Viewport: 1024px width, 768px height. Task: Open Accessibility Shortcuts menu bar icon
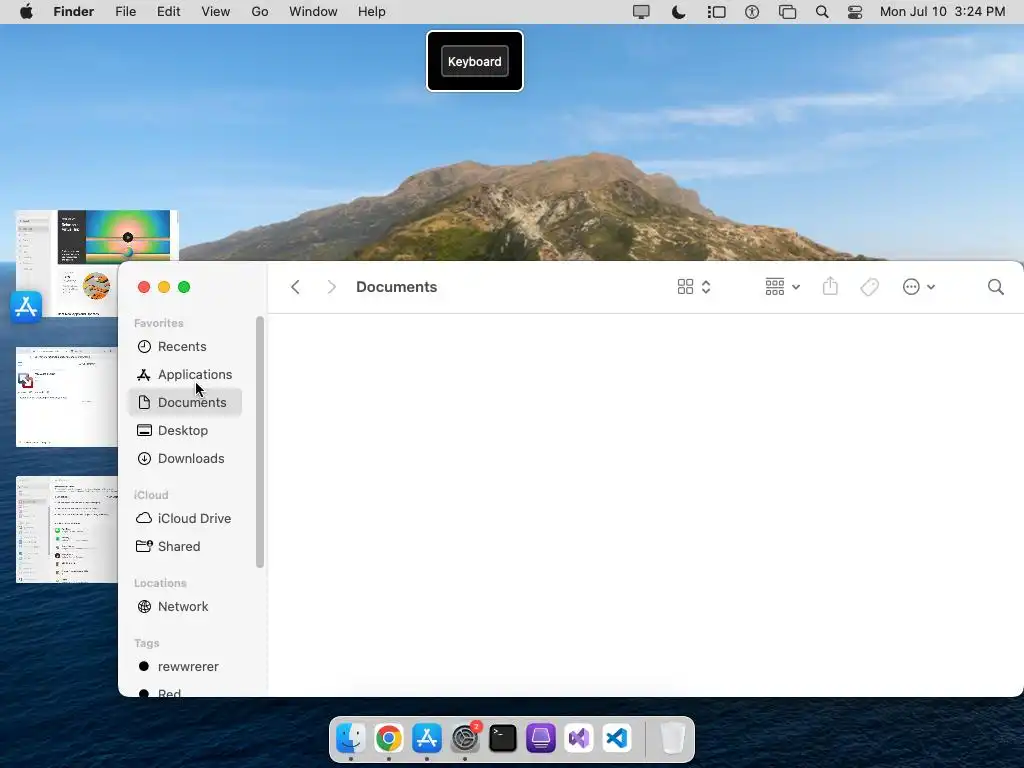coord(752,12)
